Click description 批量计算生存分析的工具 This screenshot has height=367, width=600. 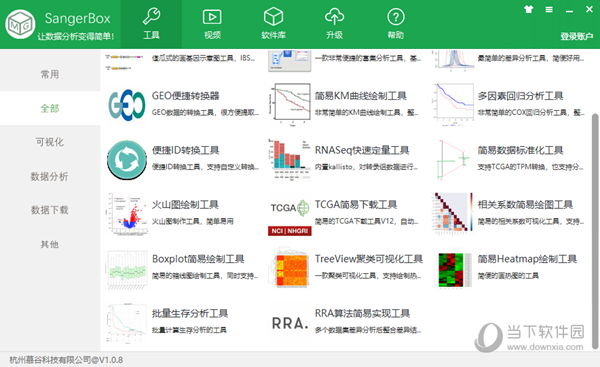coord(189,330)
